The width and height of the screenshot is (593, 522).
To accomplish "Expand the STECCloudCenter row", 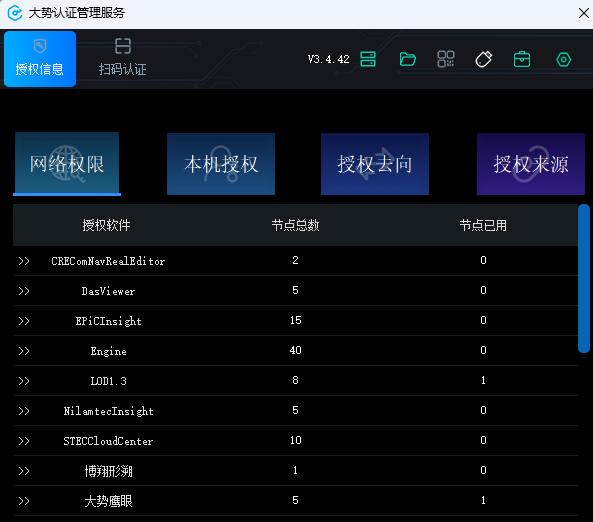I will click(x=24, y=441).
